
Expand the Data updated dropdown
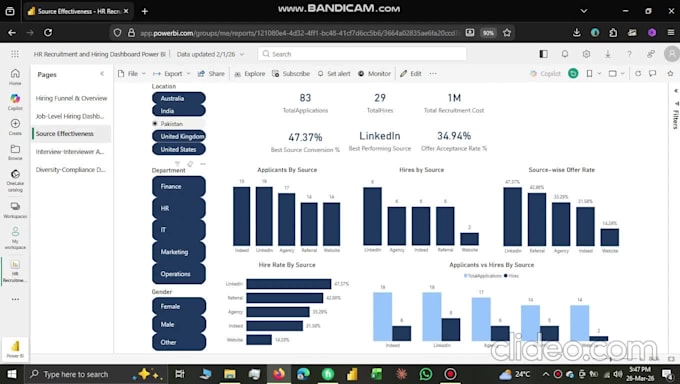210,54
